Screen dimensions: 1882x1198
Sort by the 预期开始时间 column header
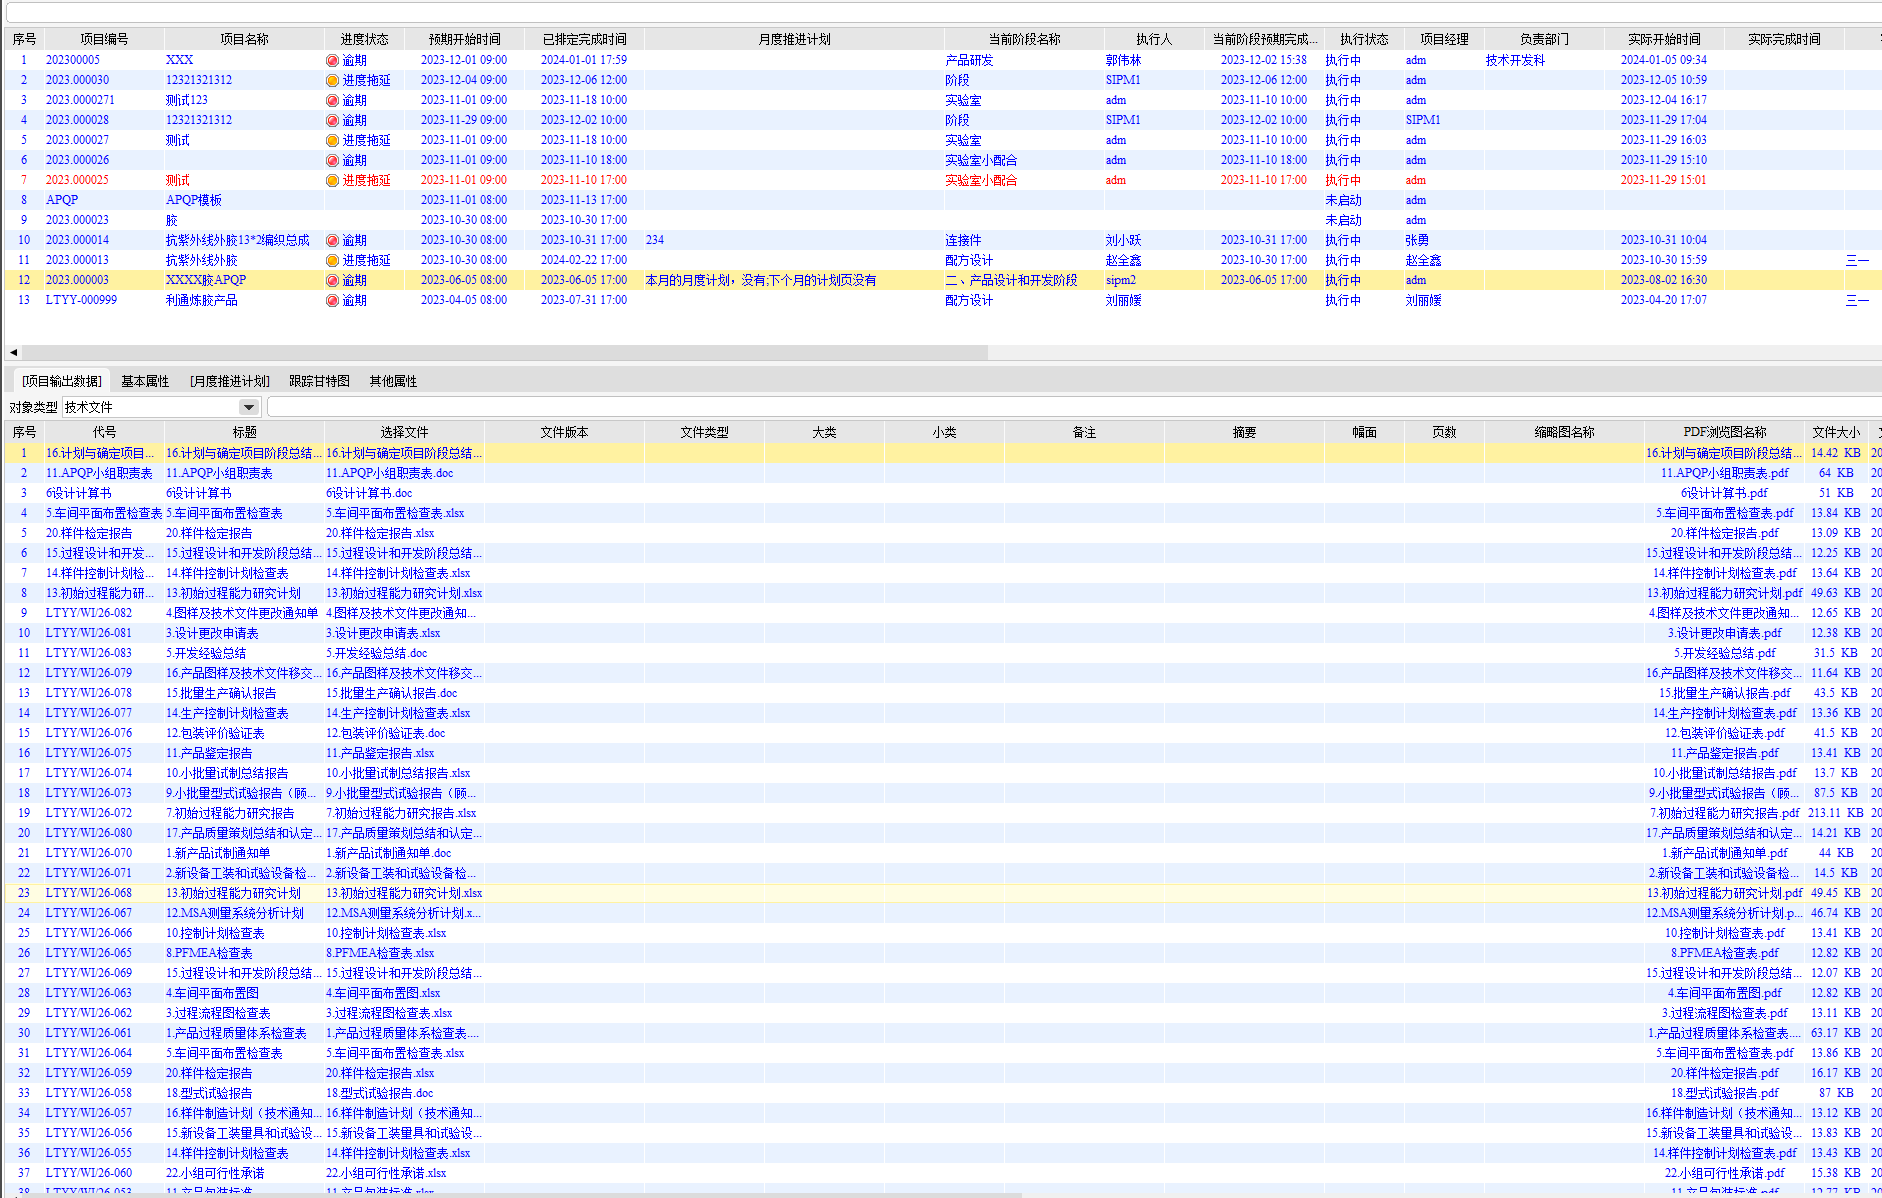point(464,39)
